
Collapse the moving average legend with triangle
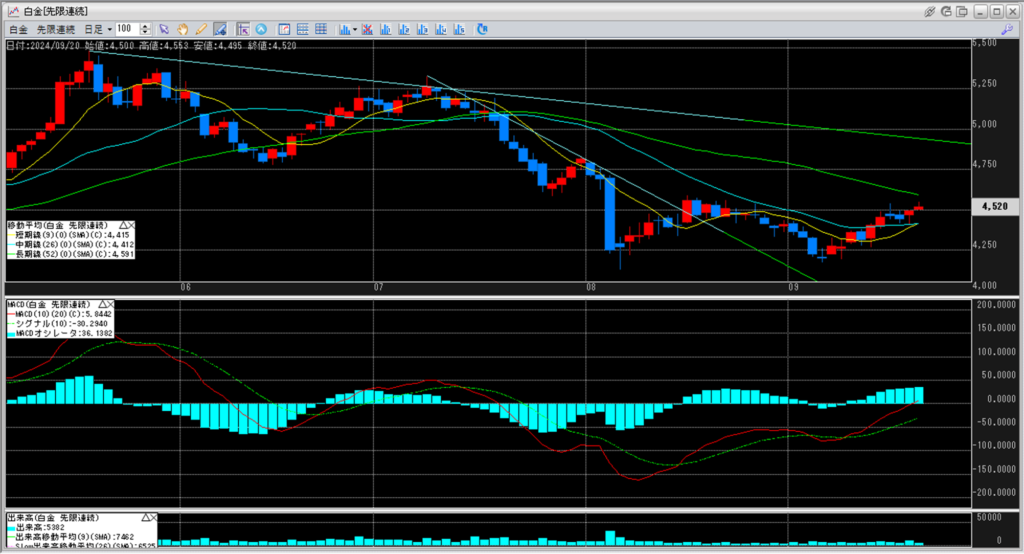tap(122, 226)
